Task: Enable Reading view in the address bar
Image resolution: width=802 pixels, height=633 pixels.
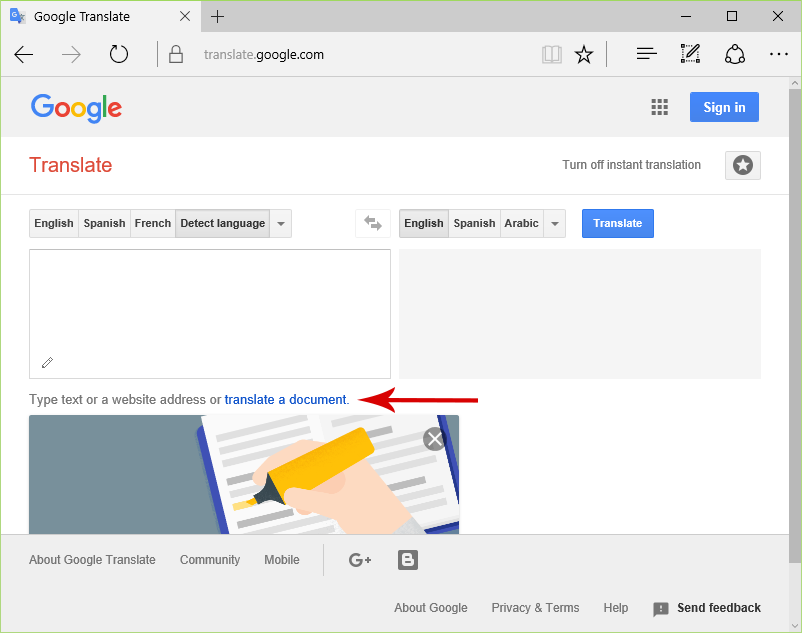Action: [551, 54]
